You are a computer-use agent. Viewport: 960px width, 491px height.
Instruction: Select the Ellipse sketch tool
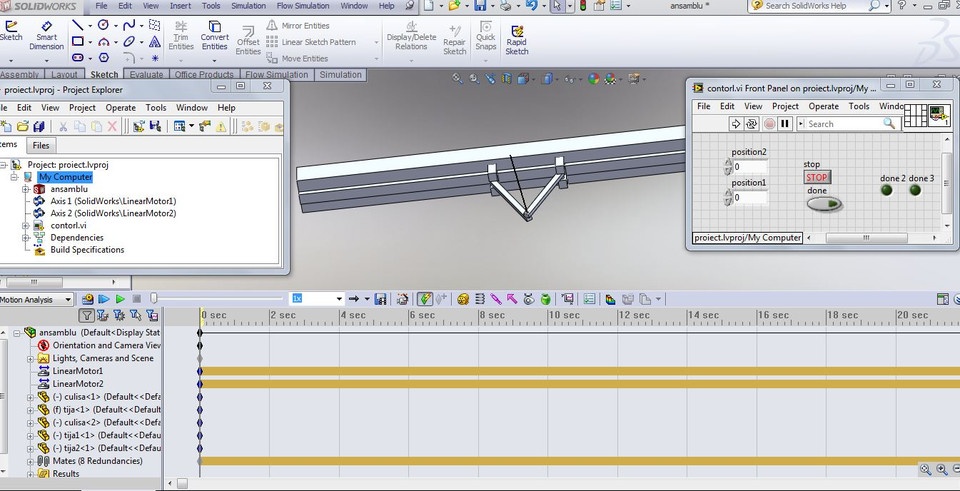point(129,42)
